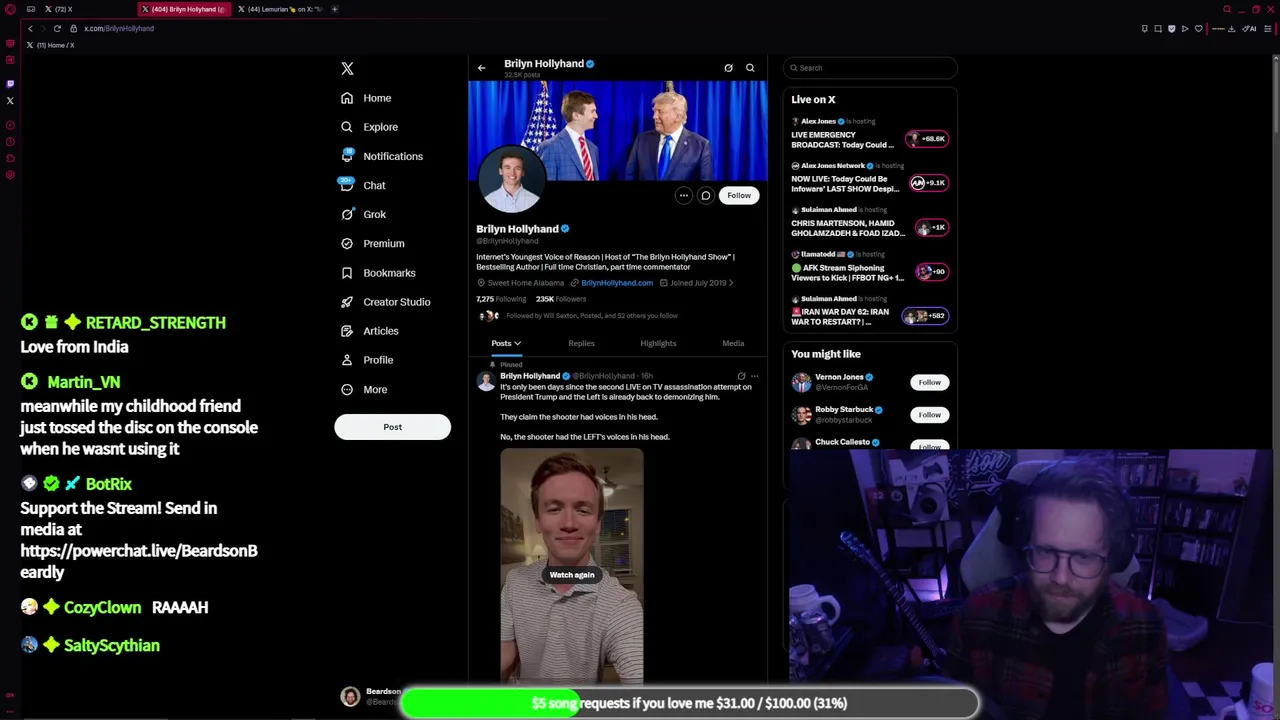Click the heart bookmark icon in the toolbar
This screenshot has height=720, width=1280.
pos(1198,29)
